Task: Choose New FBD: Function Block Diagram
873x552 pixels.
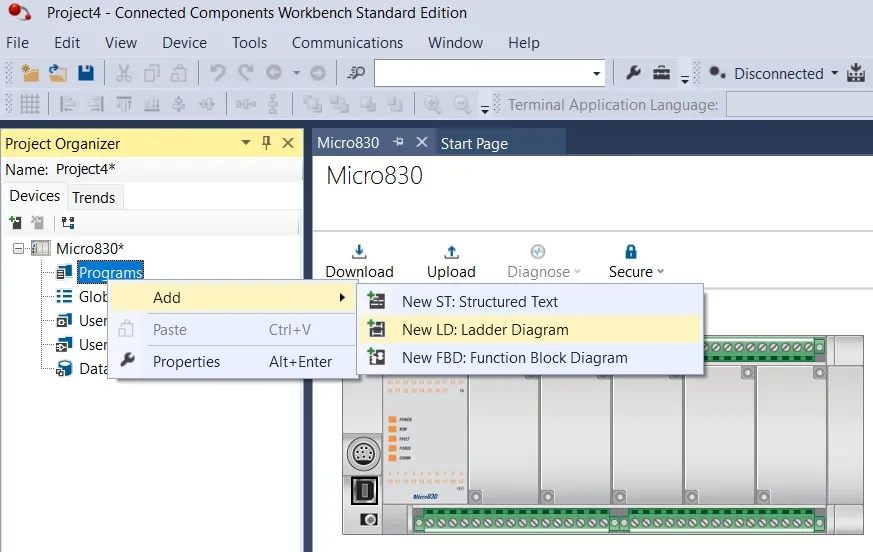Action: (529, 358)
